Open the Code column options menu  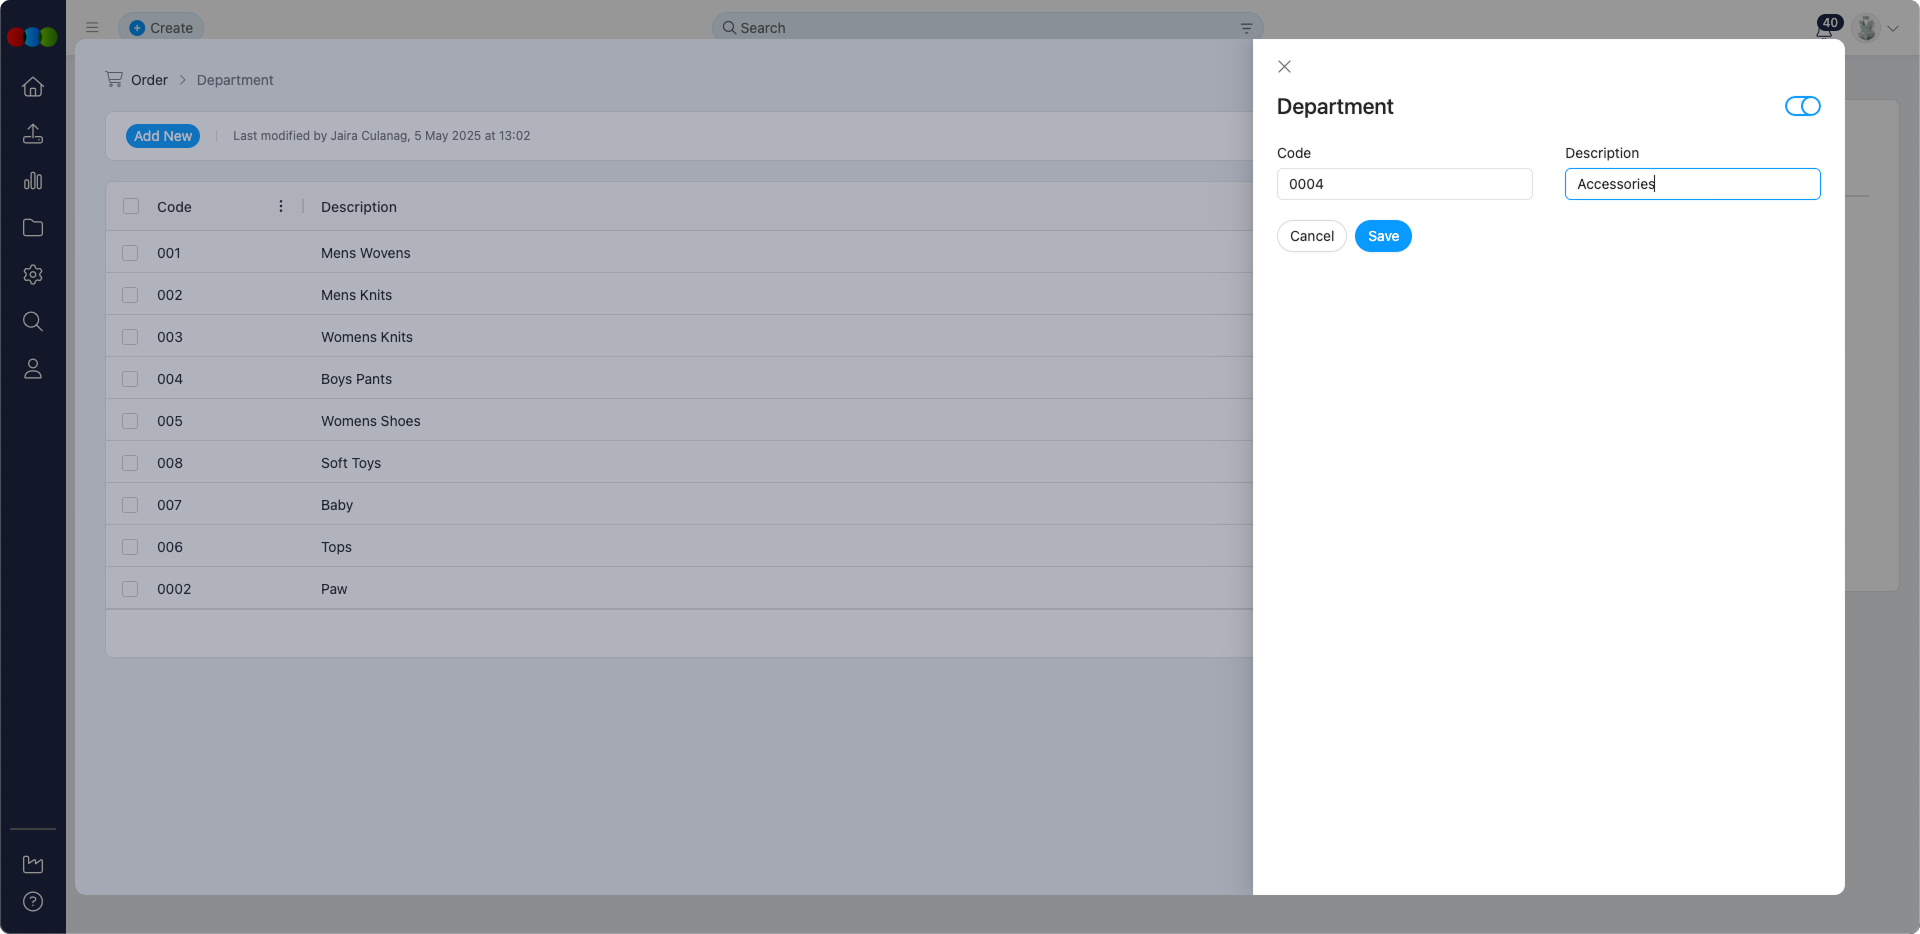tap(281, 207)
